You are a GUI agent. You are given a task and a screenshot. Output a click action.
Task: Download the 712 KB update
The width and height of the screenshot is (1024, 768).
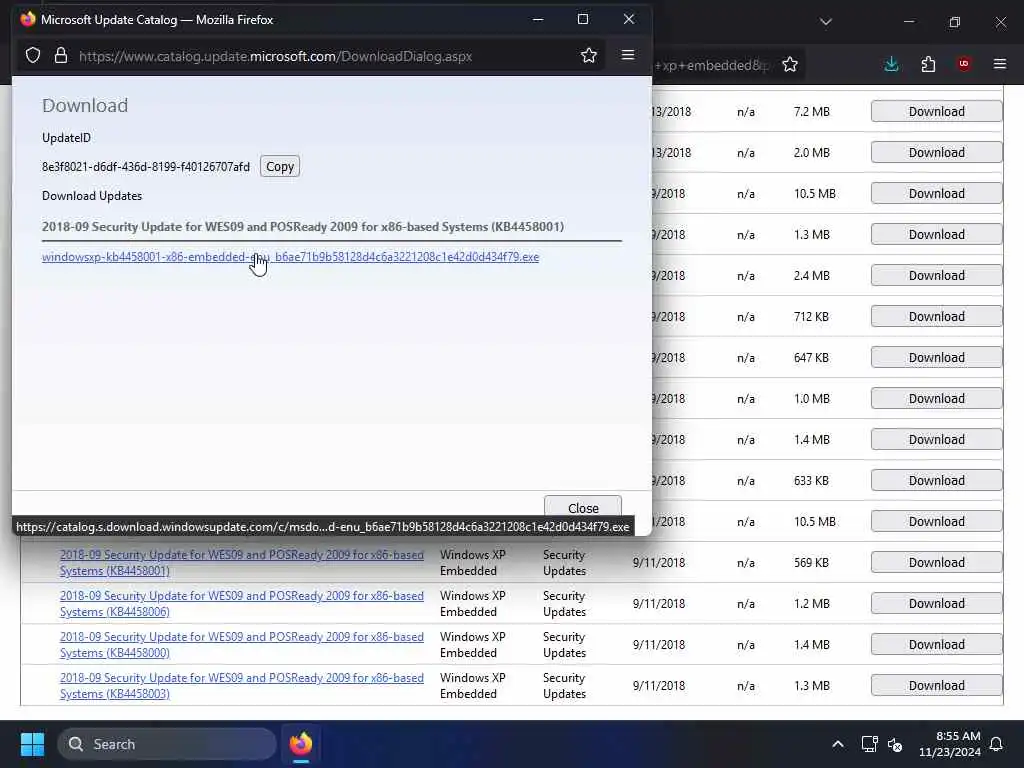point(936,316)
